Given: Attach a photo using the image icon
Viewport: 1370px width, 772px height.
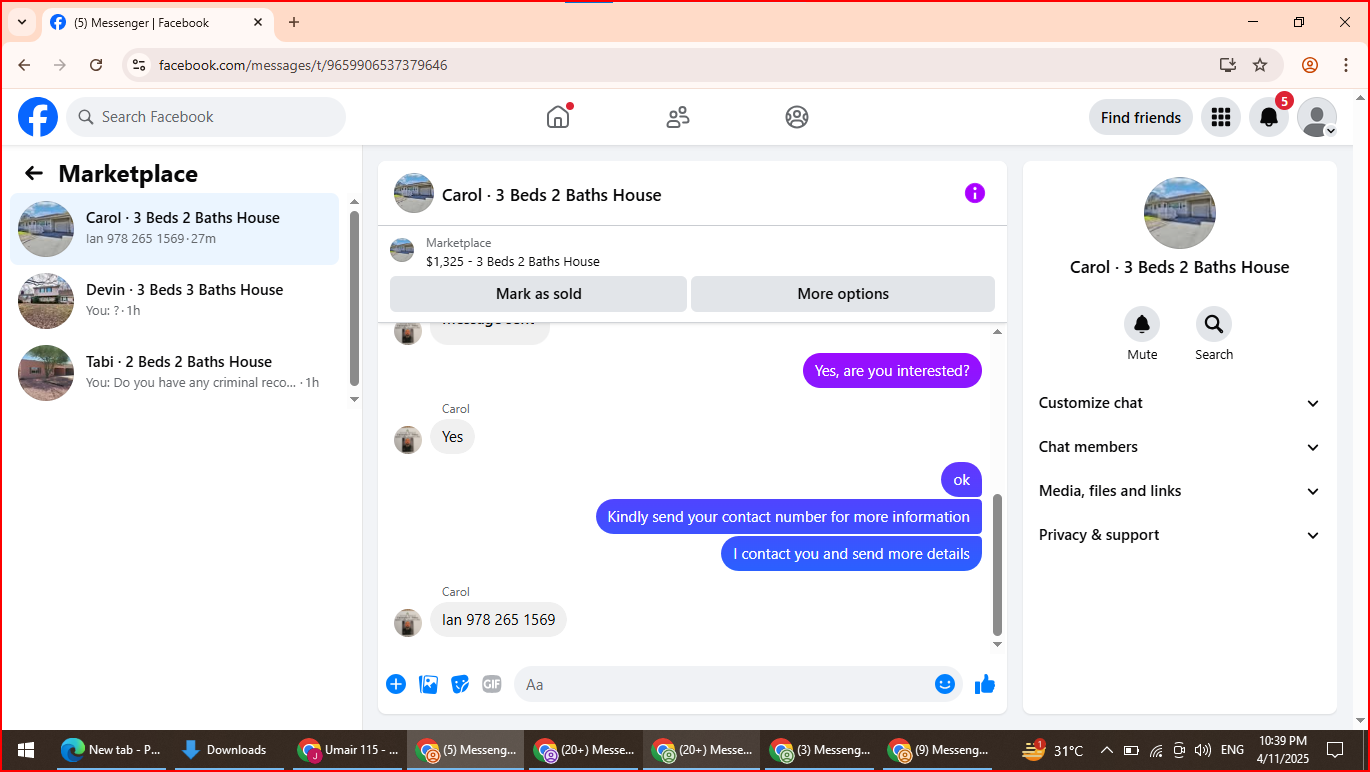Looking at the screenshot, I should tap(428, 684).
